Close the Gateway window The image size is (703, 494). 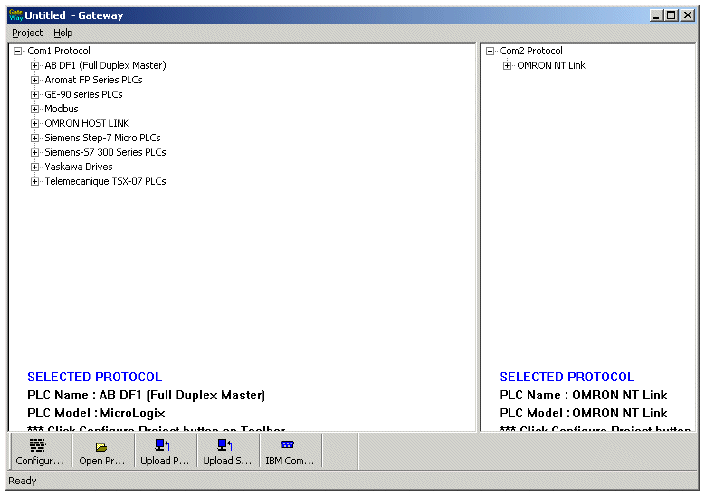tap(687, 15)
